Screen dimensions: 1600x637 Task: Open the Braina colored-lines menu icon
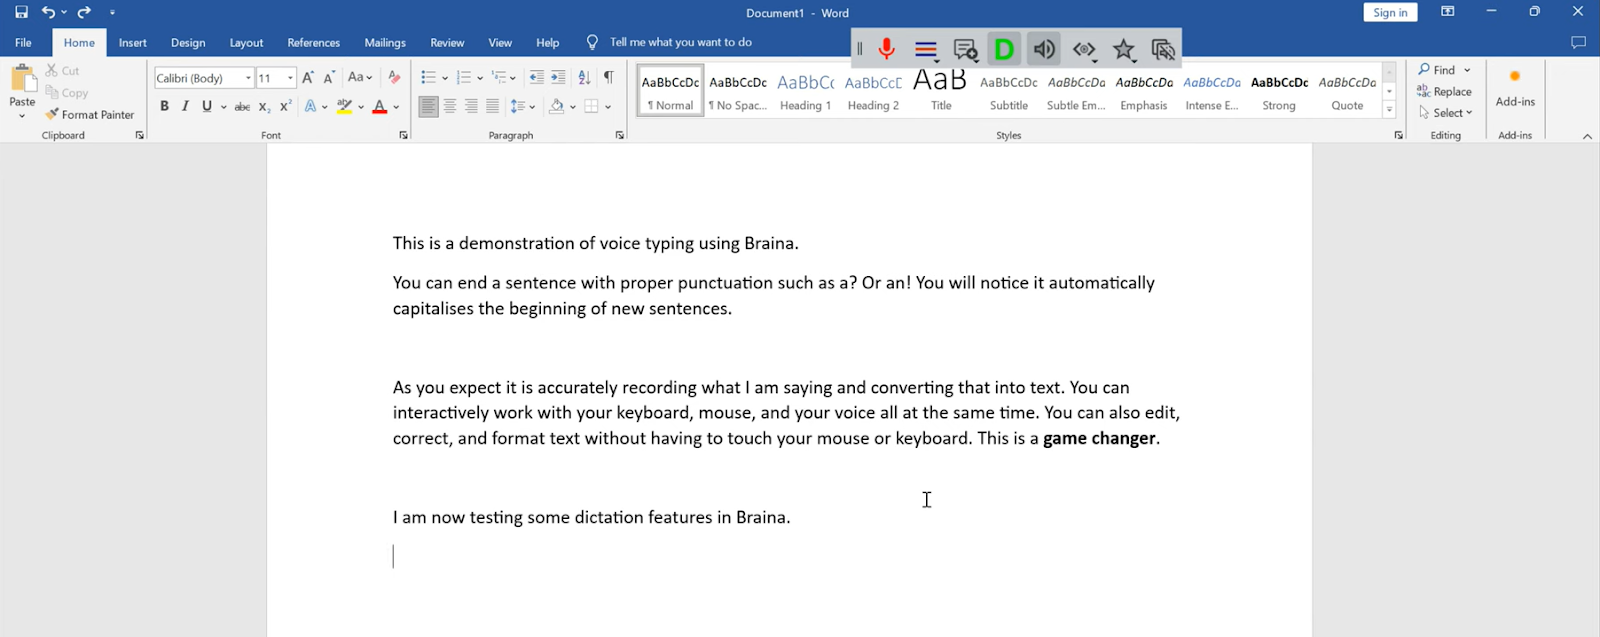[x=926, y=49]
